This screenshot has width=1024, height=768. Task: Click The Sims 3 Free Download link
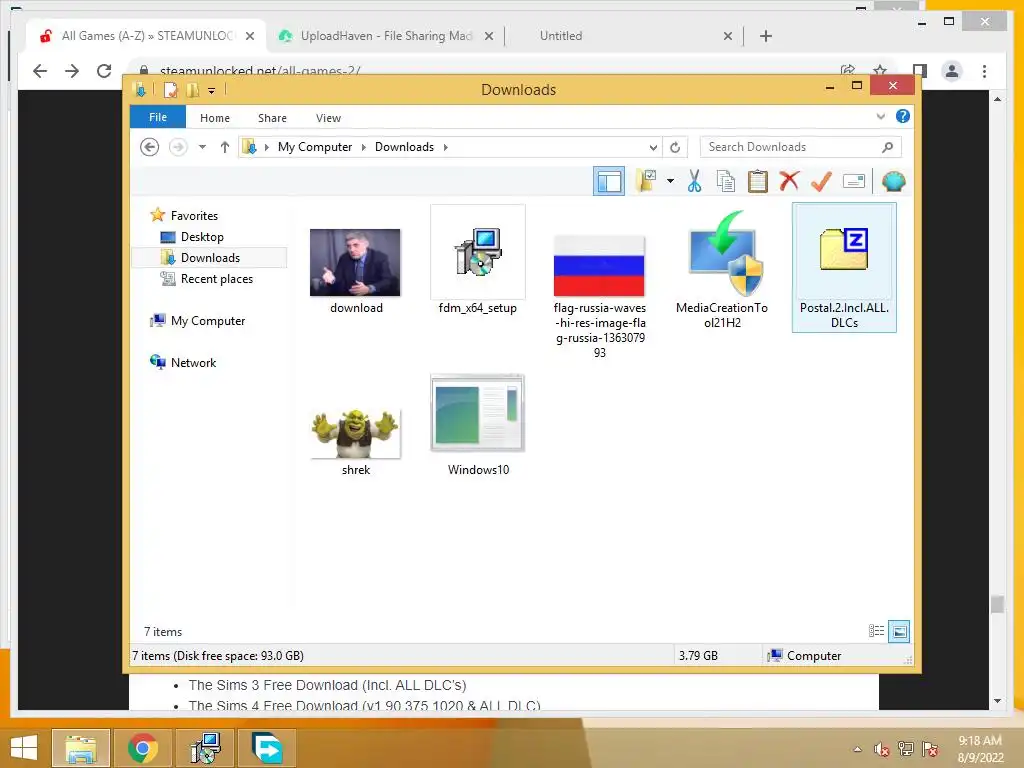tap(327, 685)
